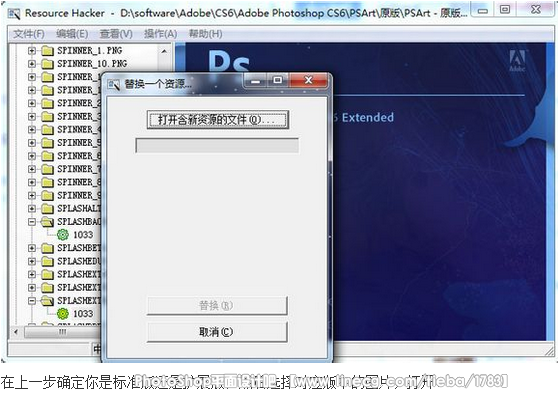Open the 文件(F) menu

tap(29, 34)
